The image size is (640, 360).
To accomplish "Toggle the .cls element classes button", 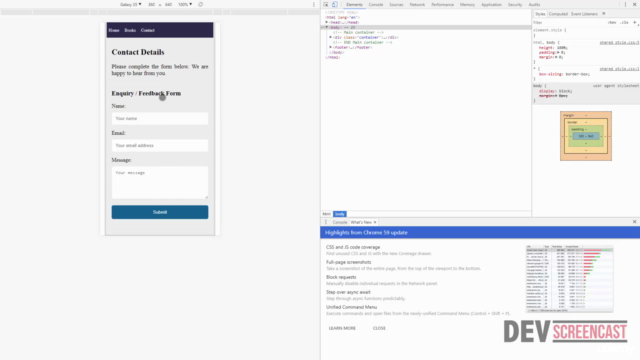I will 624,22.
